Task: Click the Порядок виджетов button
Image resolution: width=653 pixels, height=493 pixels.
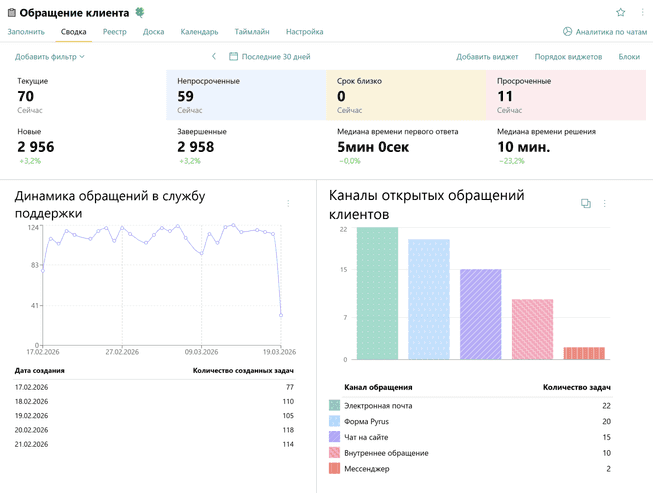Action: click(568, 57)
